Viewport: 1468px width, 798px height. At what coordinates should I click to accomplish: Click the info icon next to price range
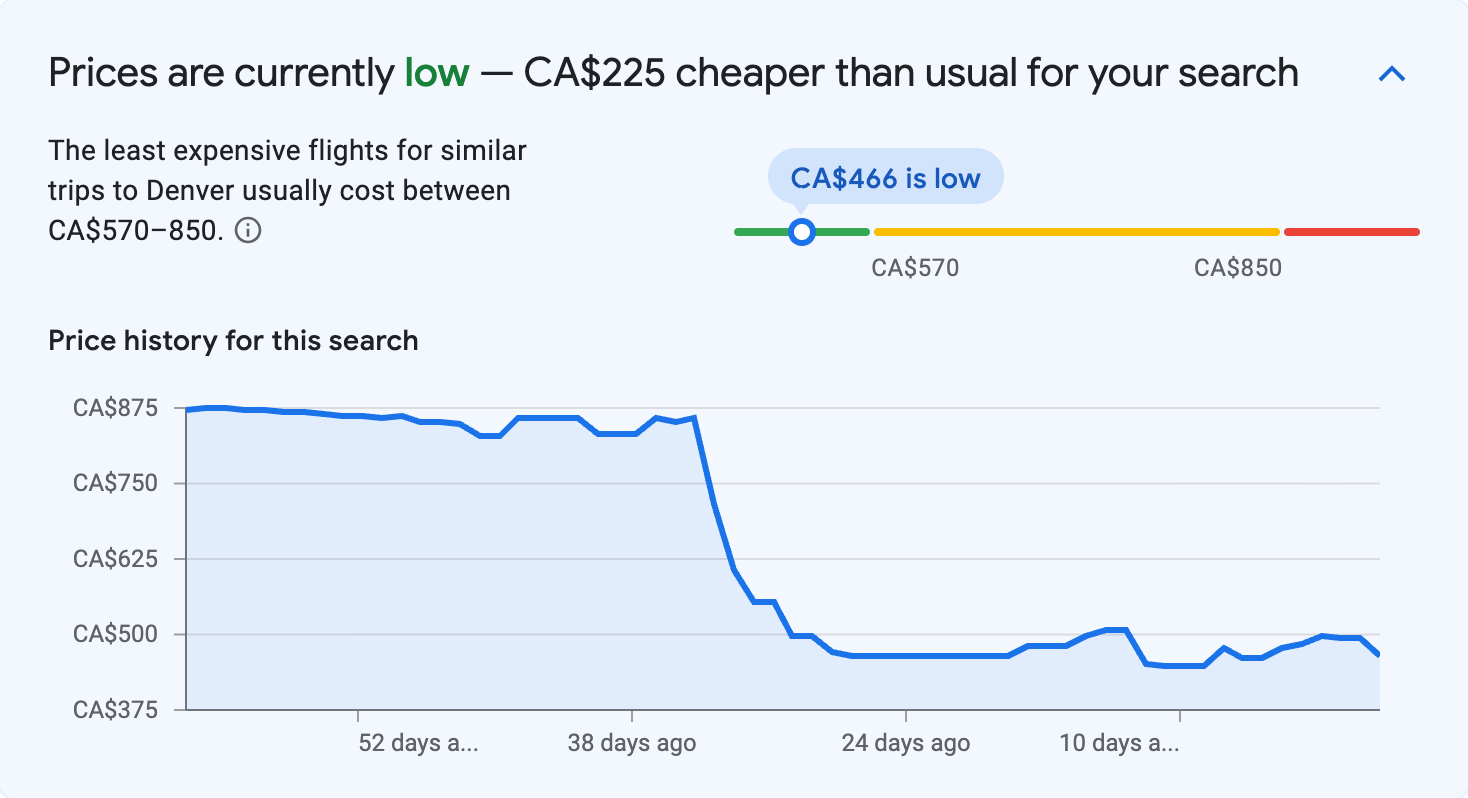(x=249, y=230)
